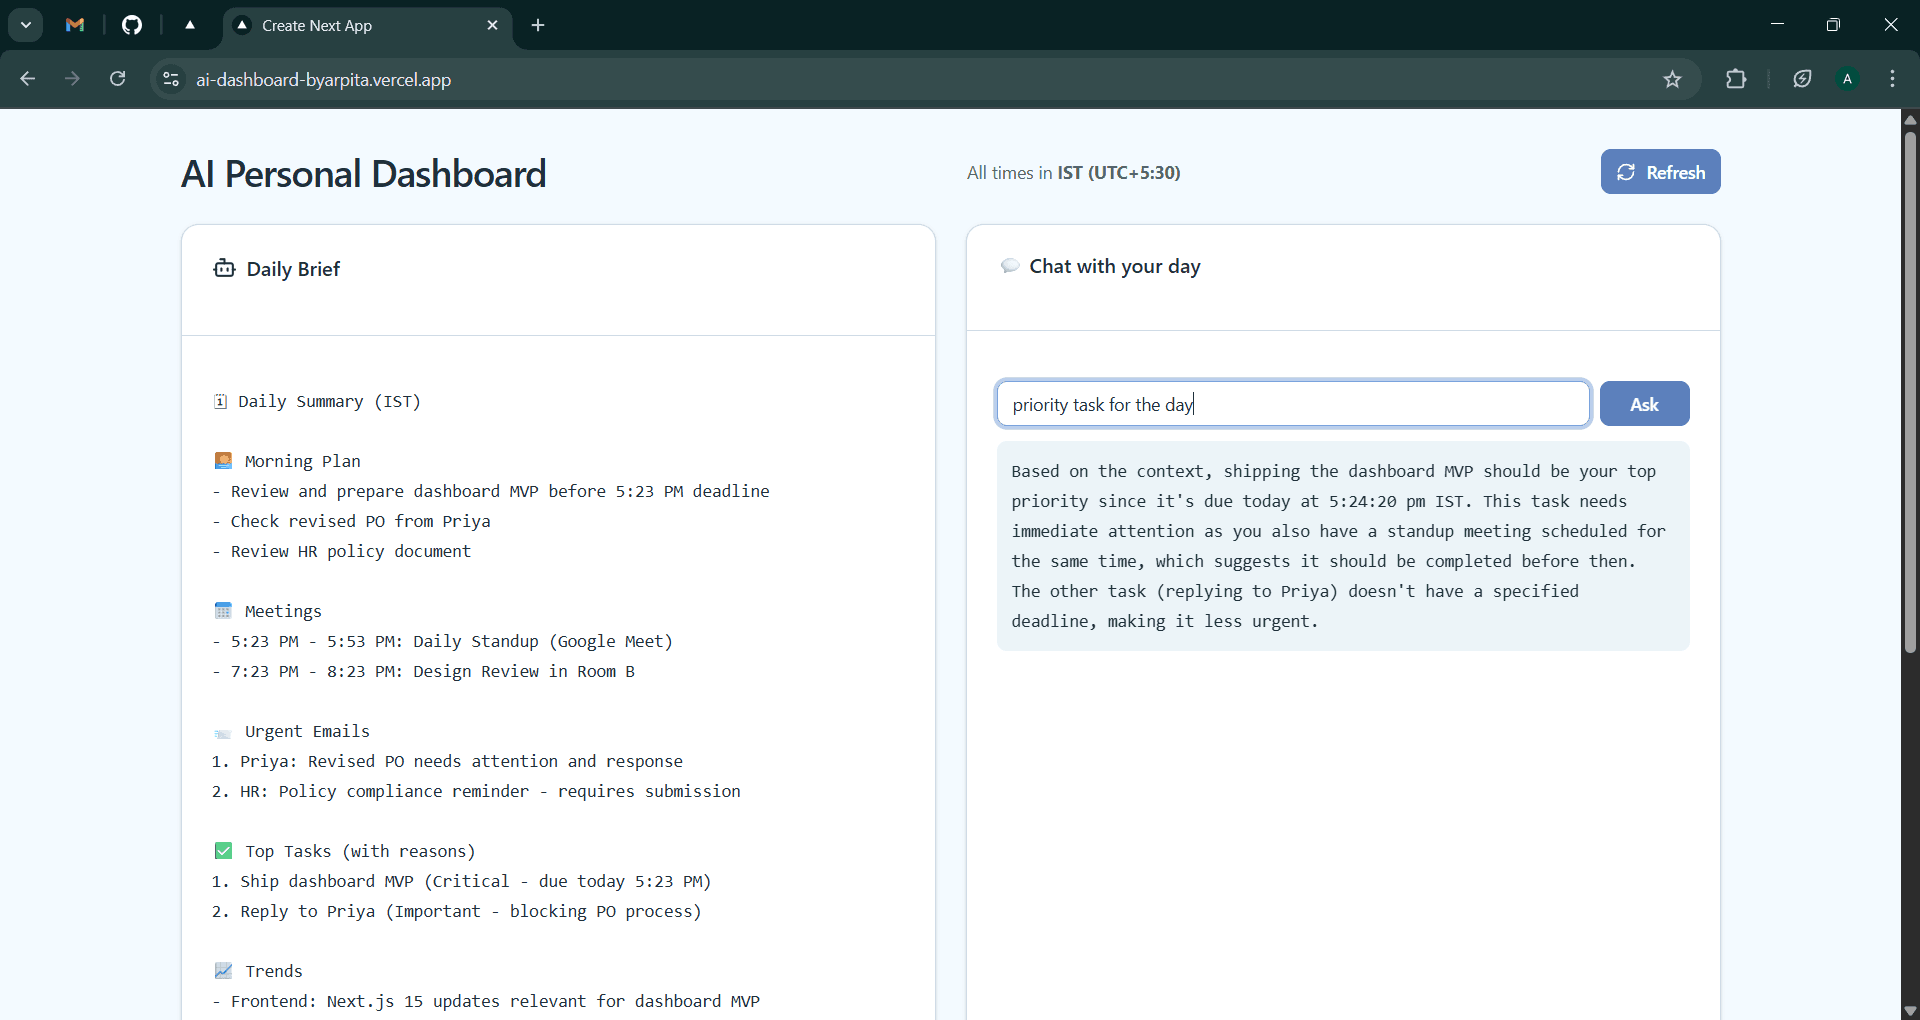Minimize the browser window
Viewport: 1920px width, 1020px height.
coord(1777,25)
